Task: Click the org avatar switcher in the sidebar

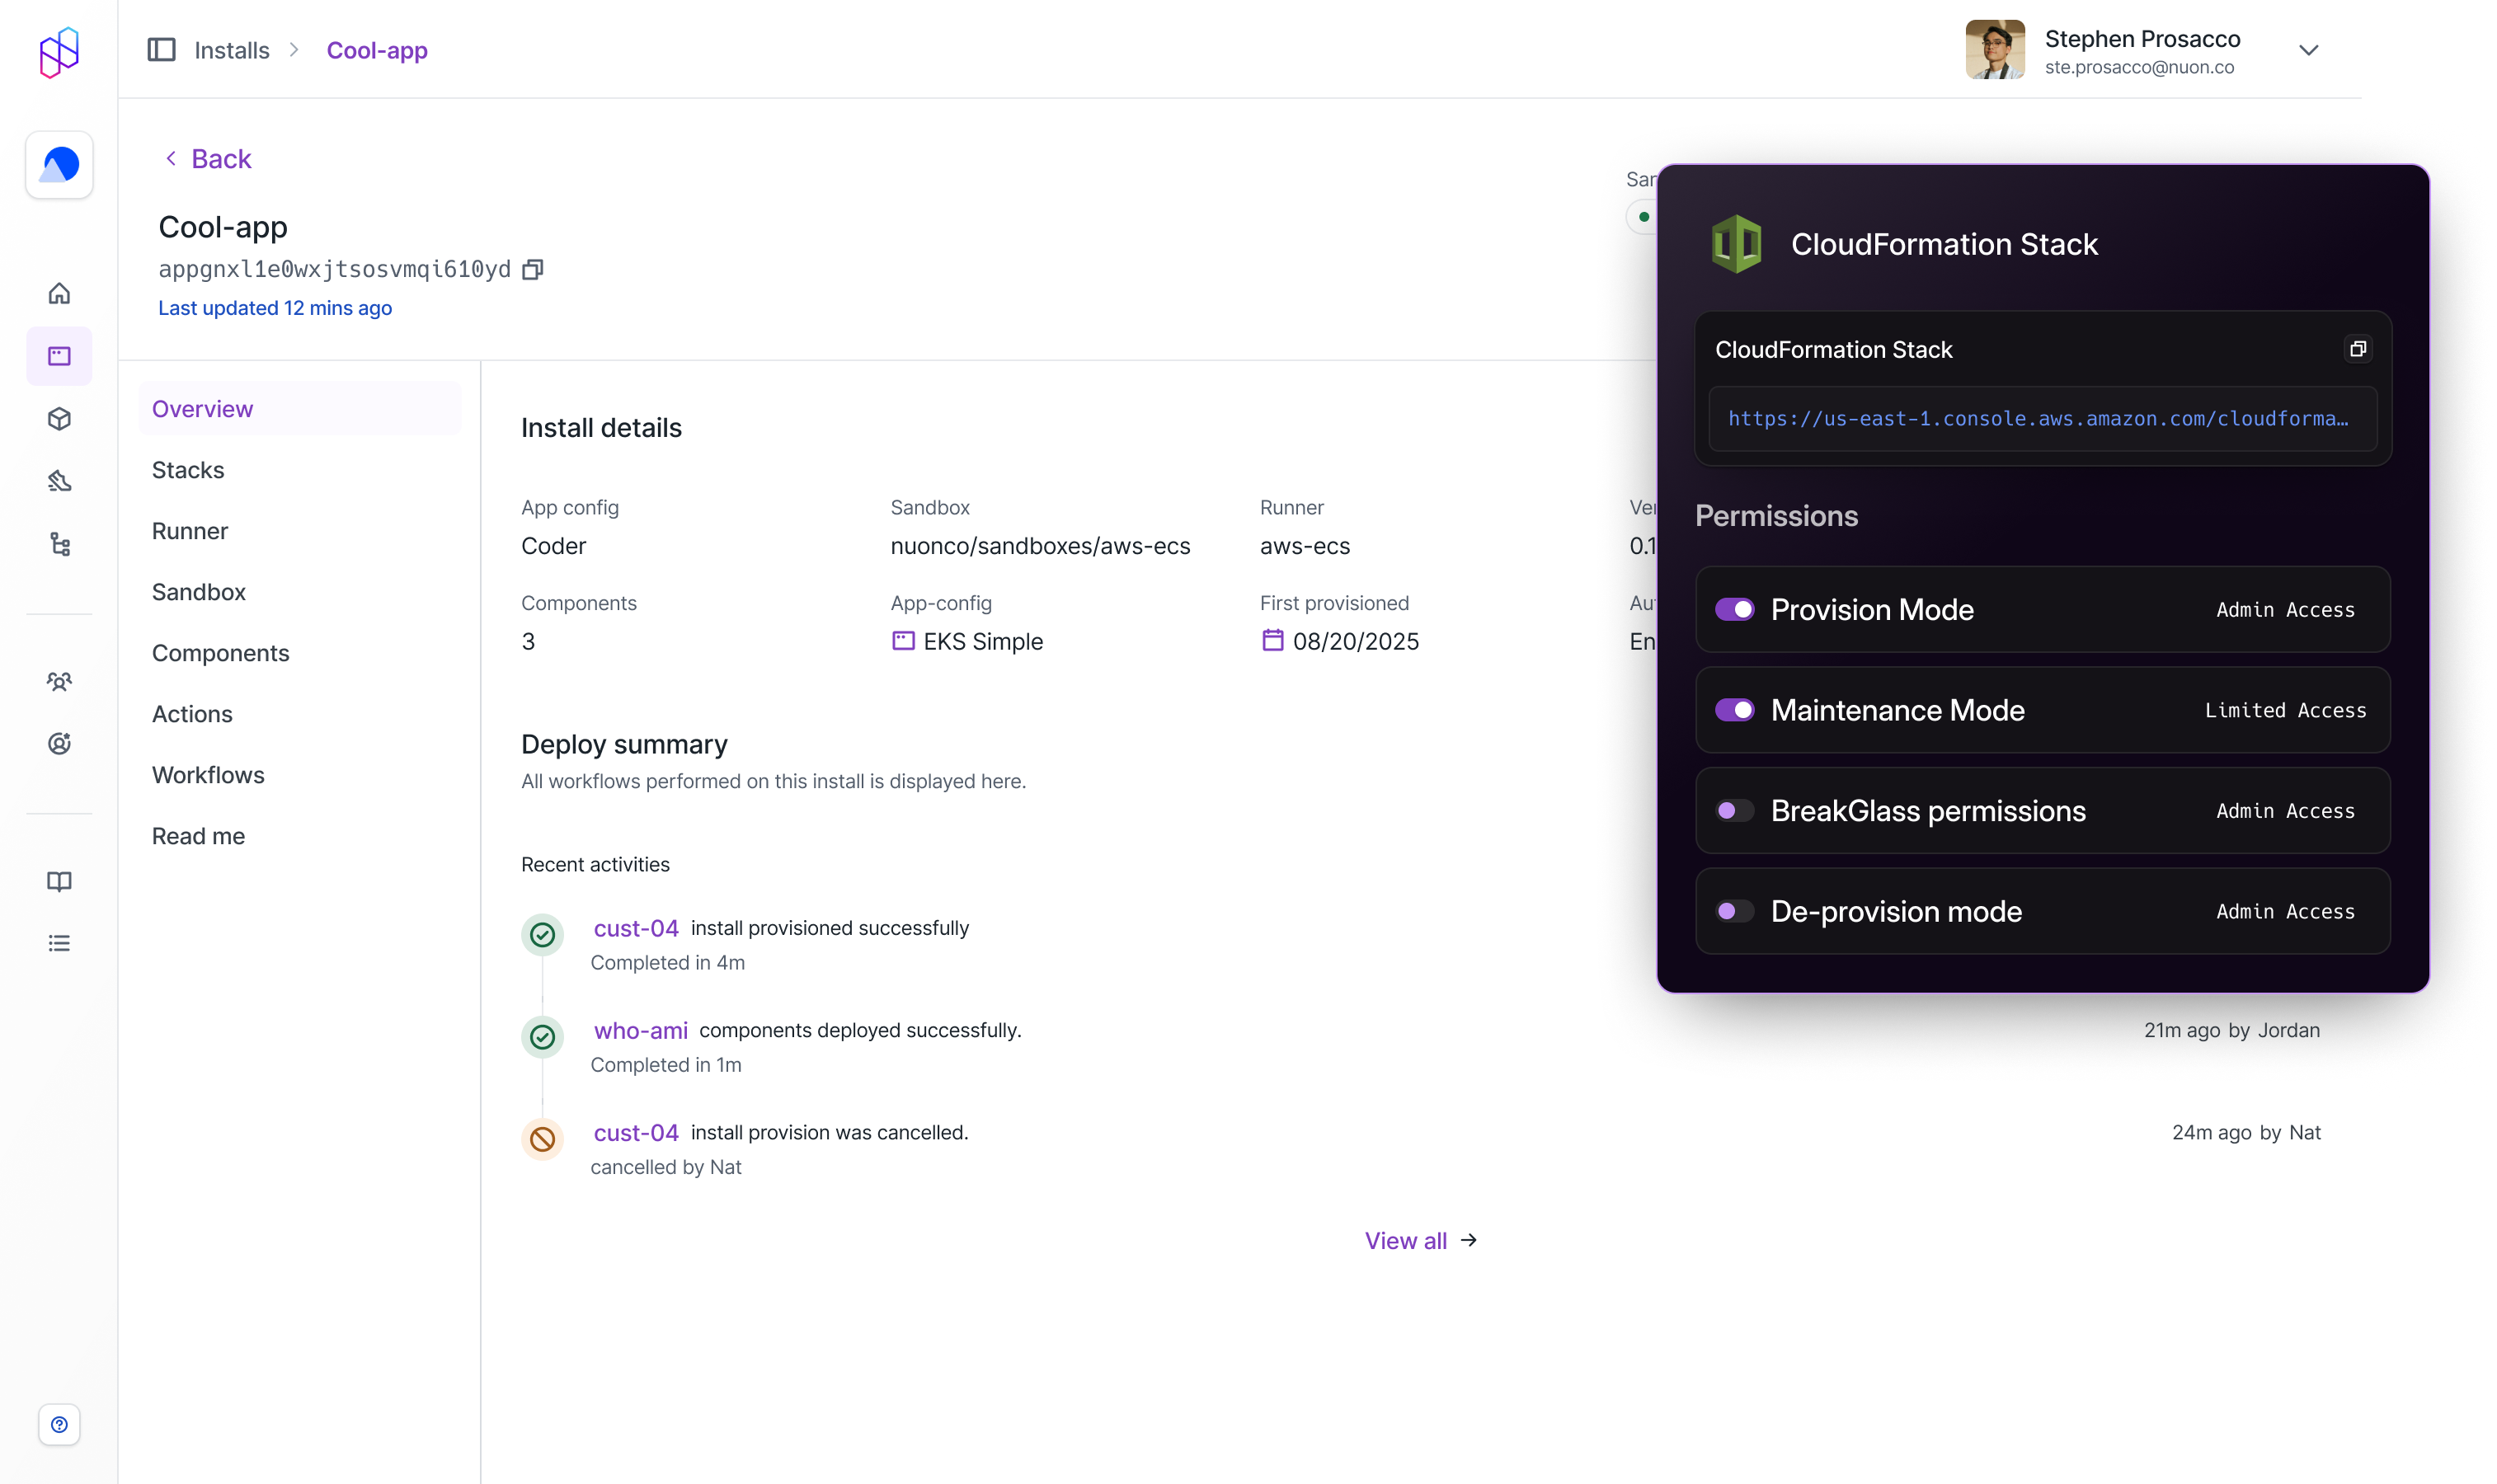Action: coord(59,165)
